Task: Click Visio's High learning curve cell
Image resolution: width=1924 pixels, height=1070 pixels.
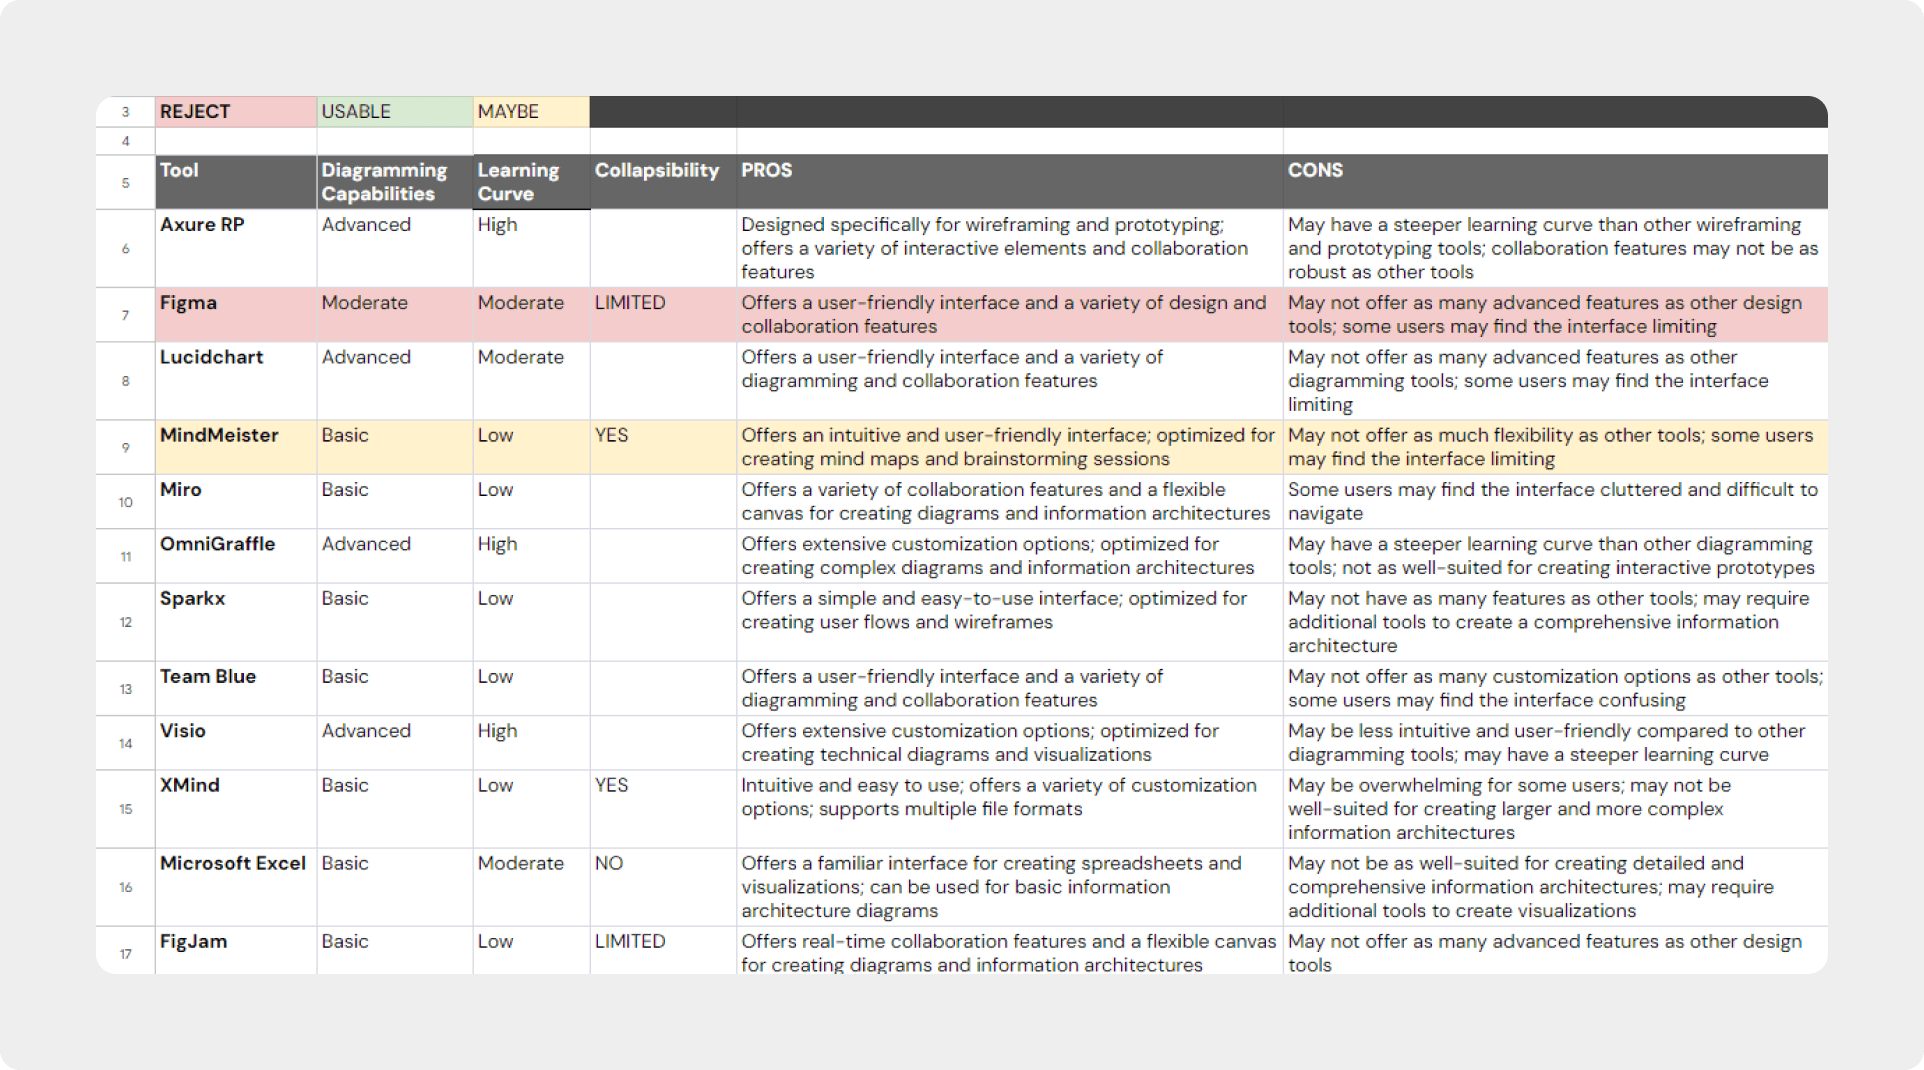Action: [x=531, y=743]
